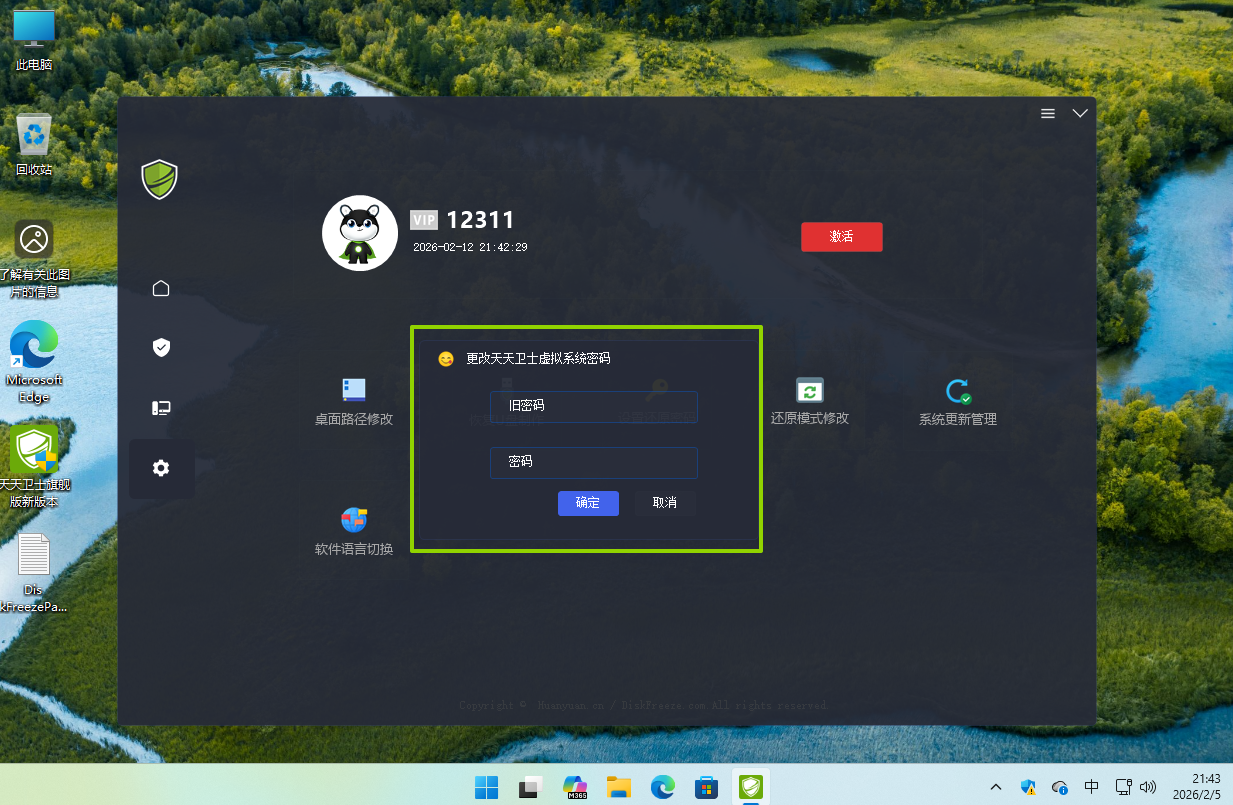Expand the system tray hidden icons arrow
Viewport: 1233px width, 805px height.
pyautogui.click(x=996, y=787)
